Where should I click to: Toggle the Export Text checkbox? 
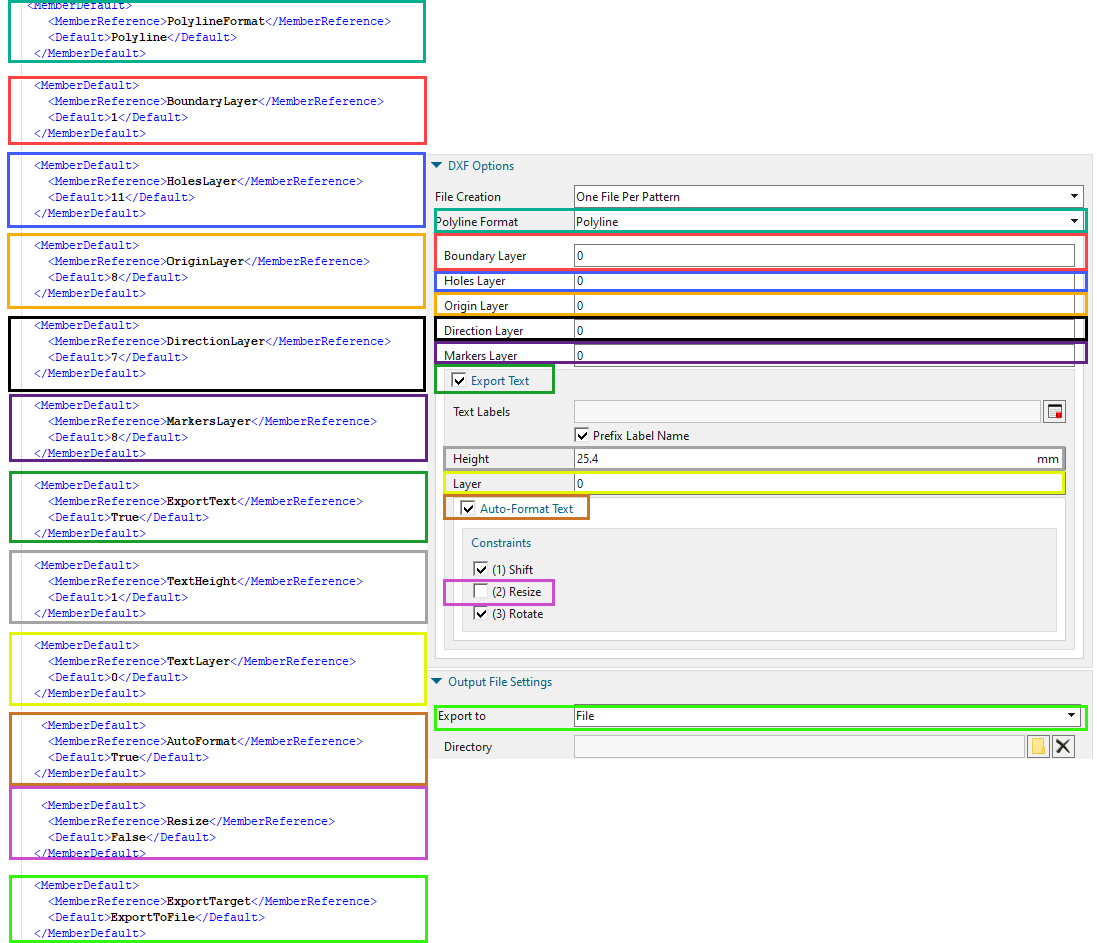pyautogui.click(x=459, y=381)
